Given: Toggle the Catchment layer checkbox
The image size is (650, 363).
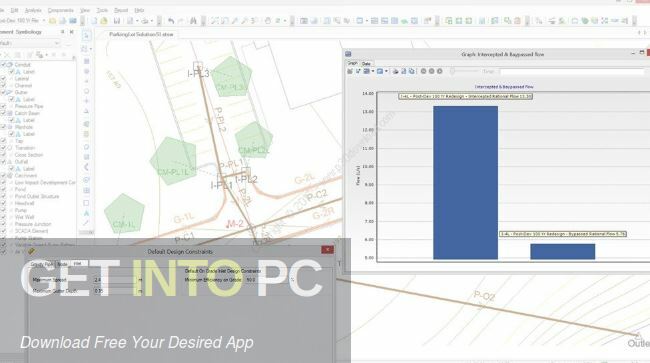Looking at the screenshot, I should pyautogui.click(x=3, y=176).
